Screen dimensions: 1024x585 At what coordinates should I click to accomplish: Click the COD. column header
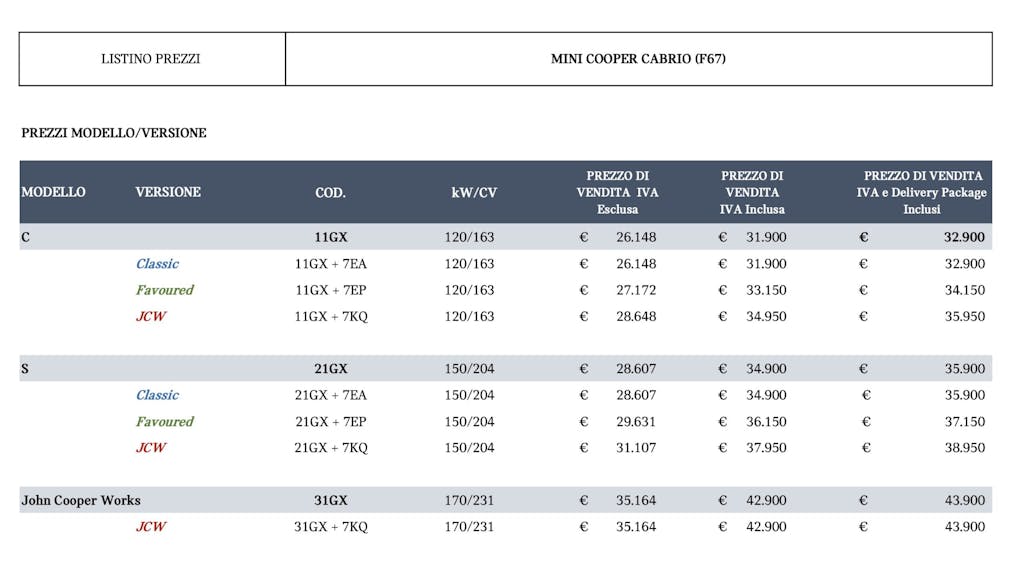330,193
